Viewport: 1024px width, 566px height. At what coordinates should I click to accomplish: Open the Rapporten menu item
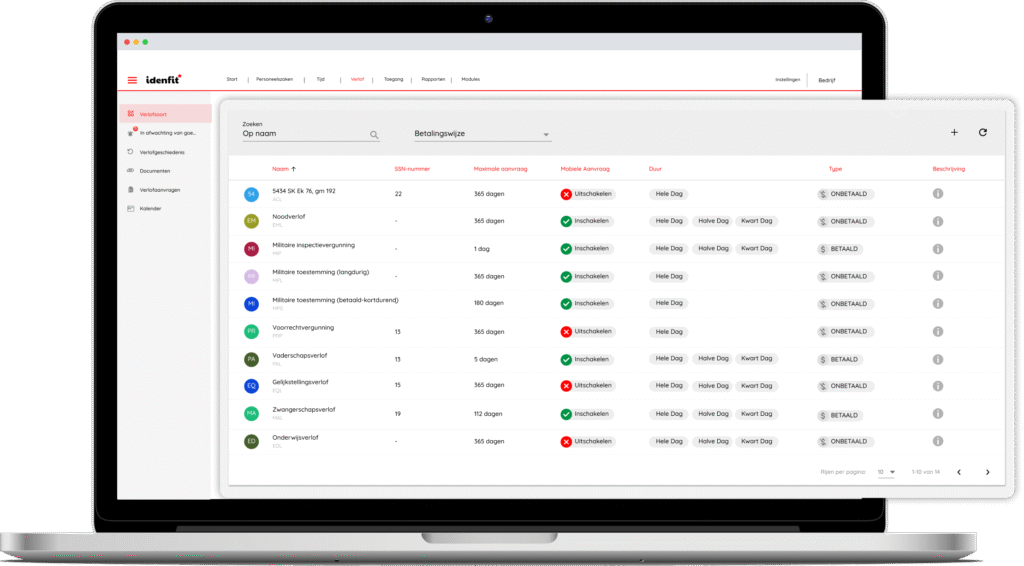433,79
